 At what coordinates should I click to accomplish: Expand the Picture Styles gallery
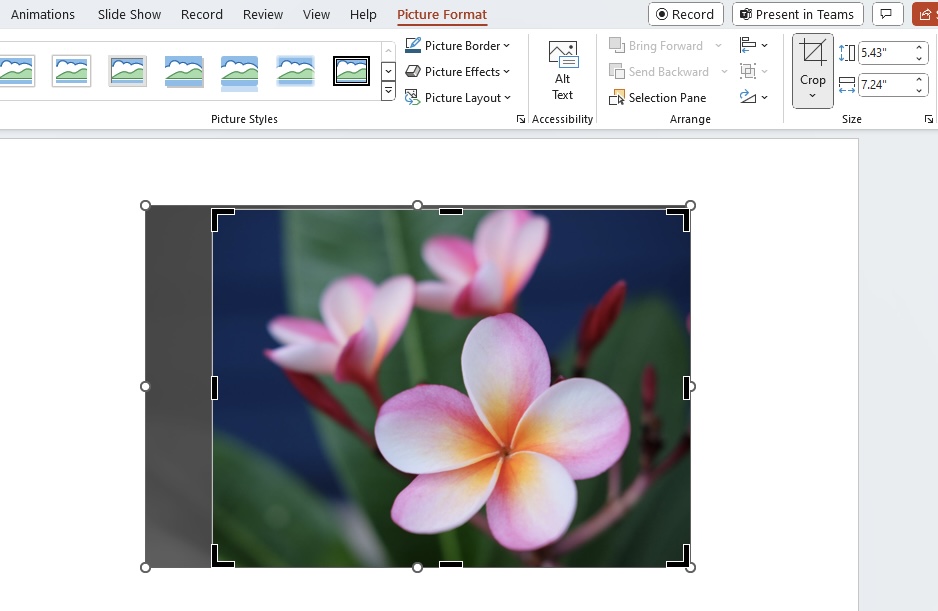click(388, 91)
